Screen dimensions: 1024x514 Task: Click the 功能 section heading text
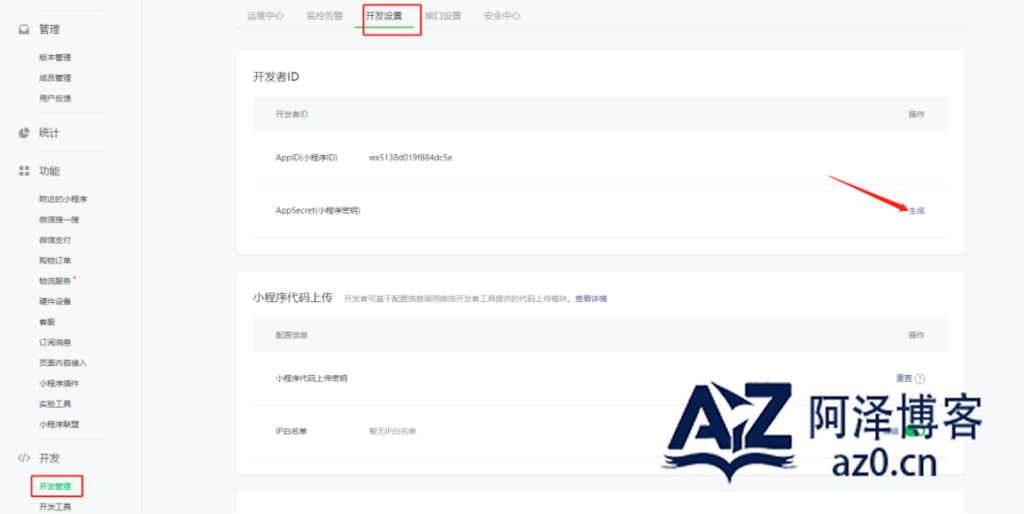(49, 171)
